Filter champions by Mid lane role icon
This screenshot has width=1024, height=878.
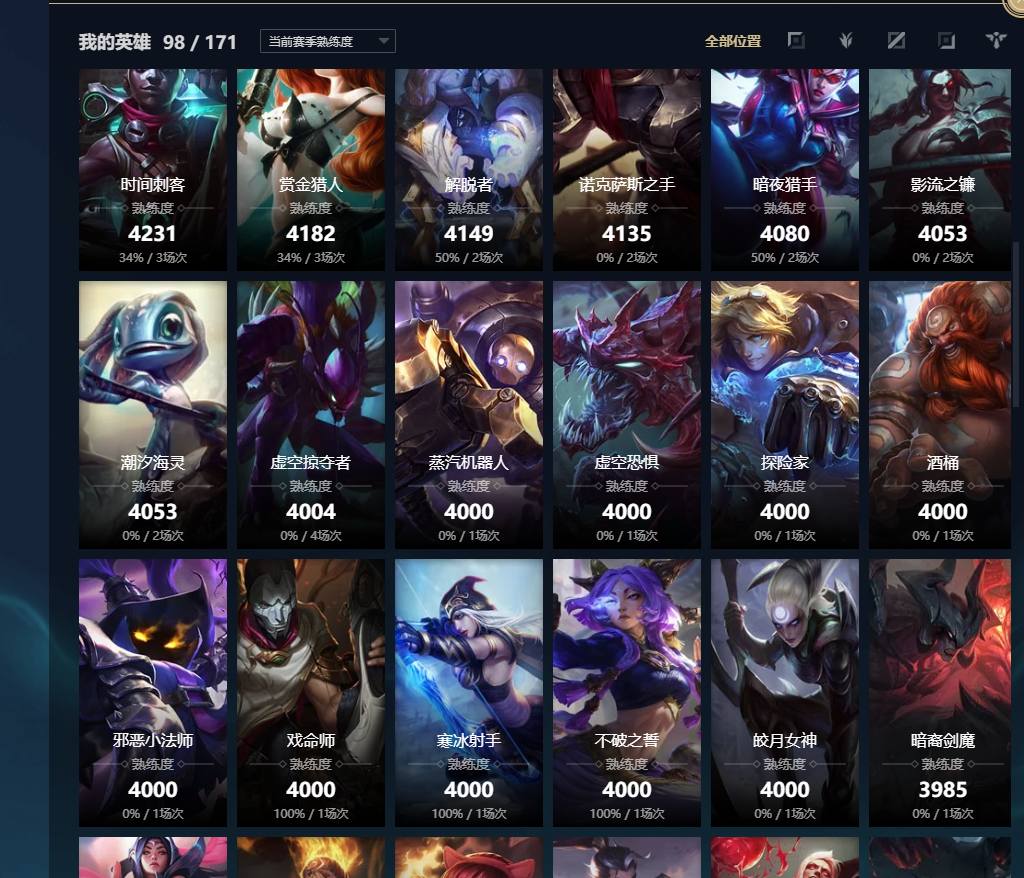pyautogui.click(x=896, y=41)
